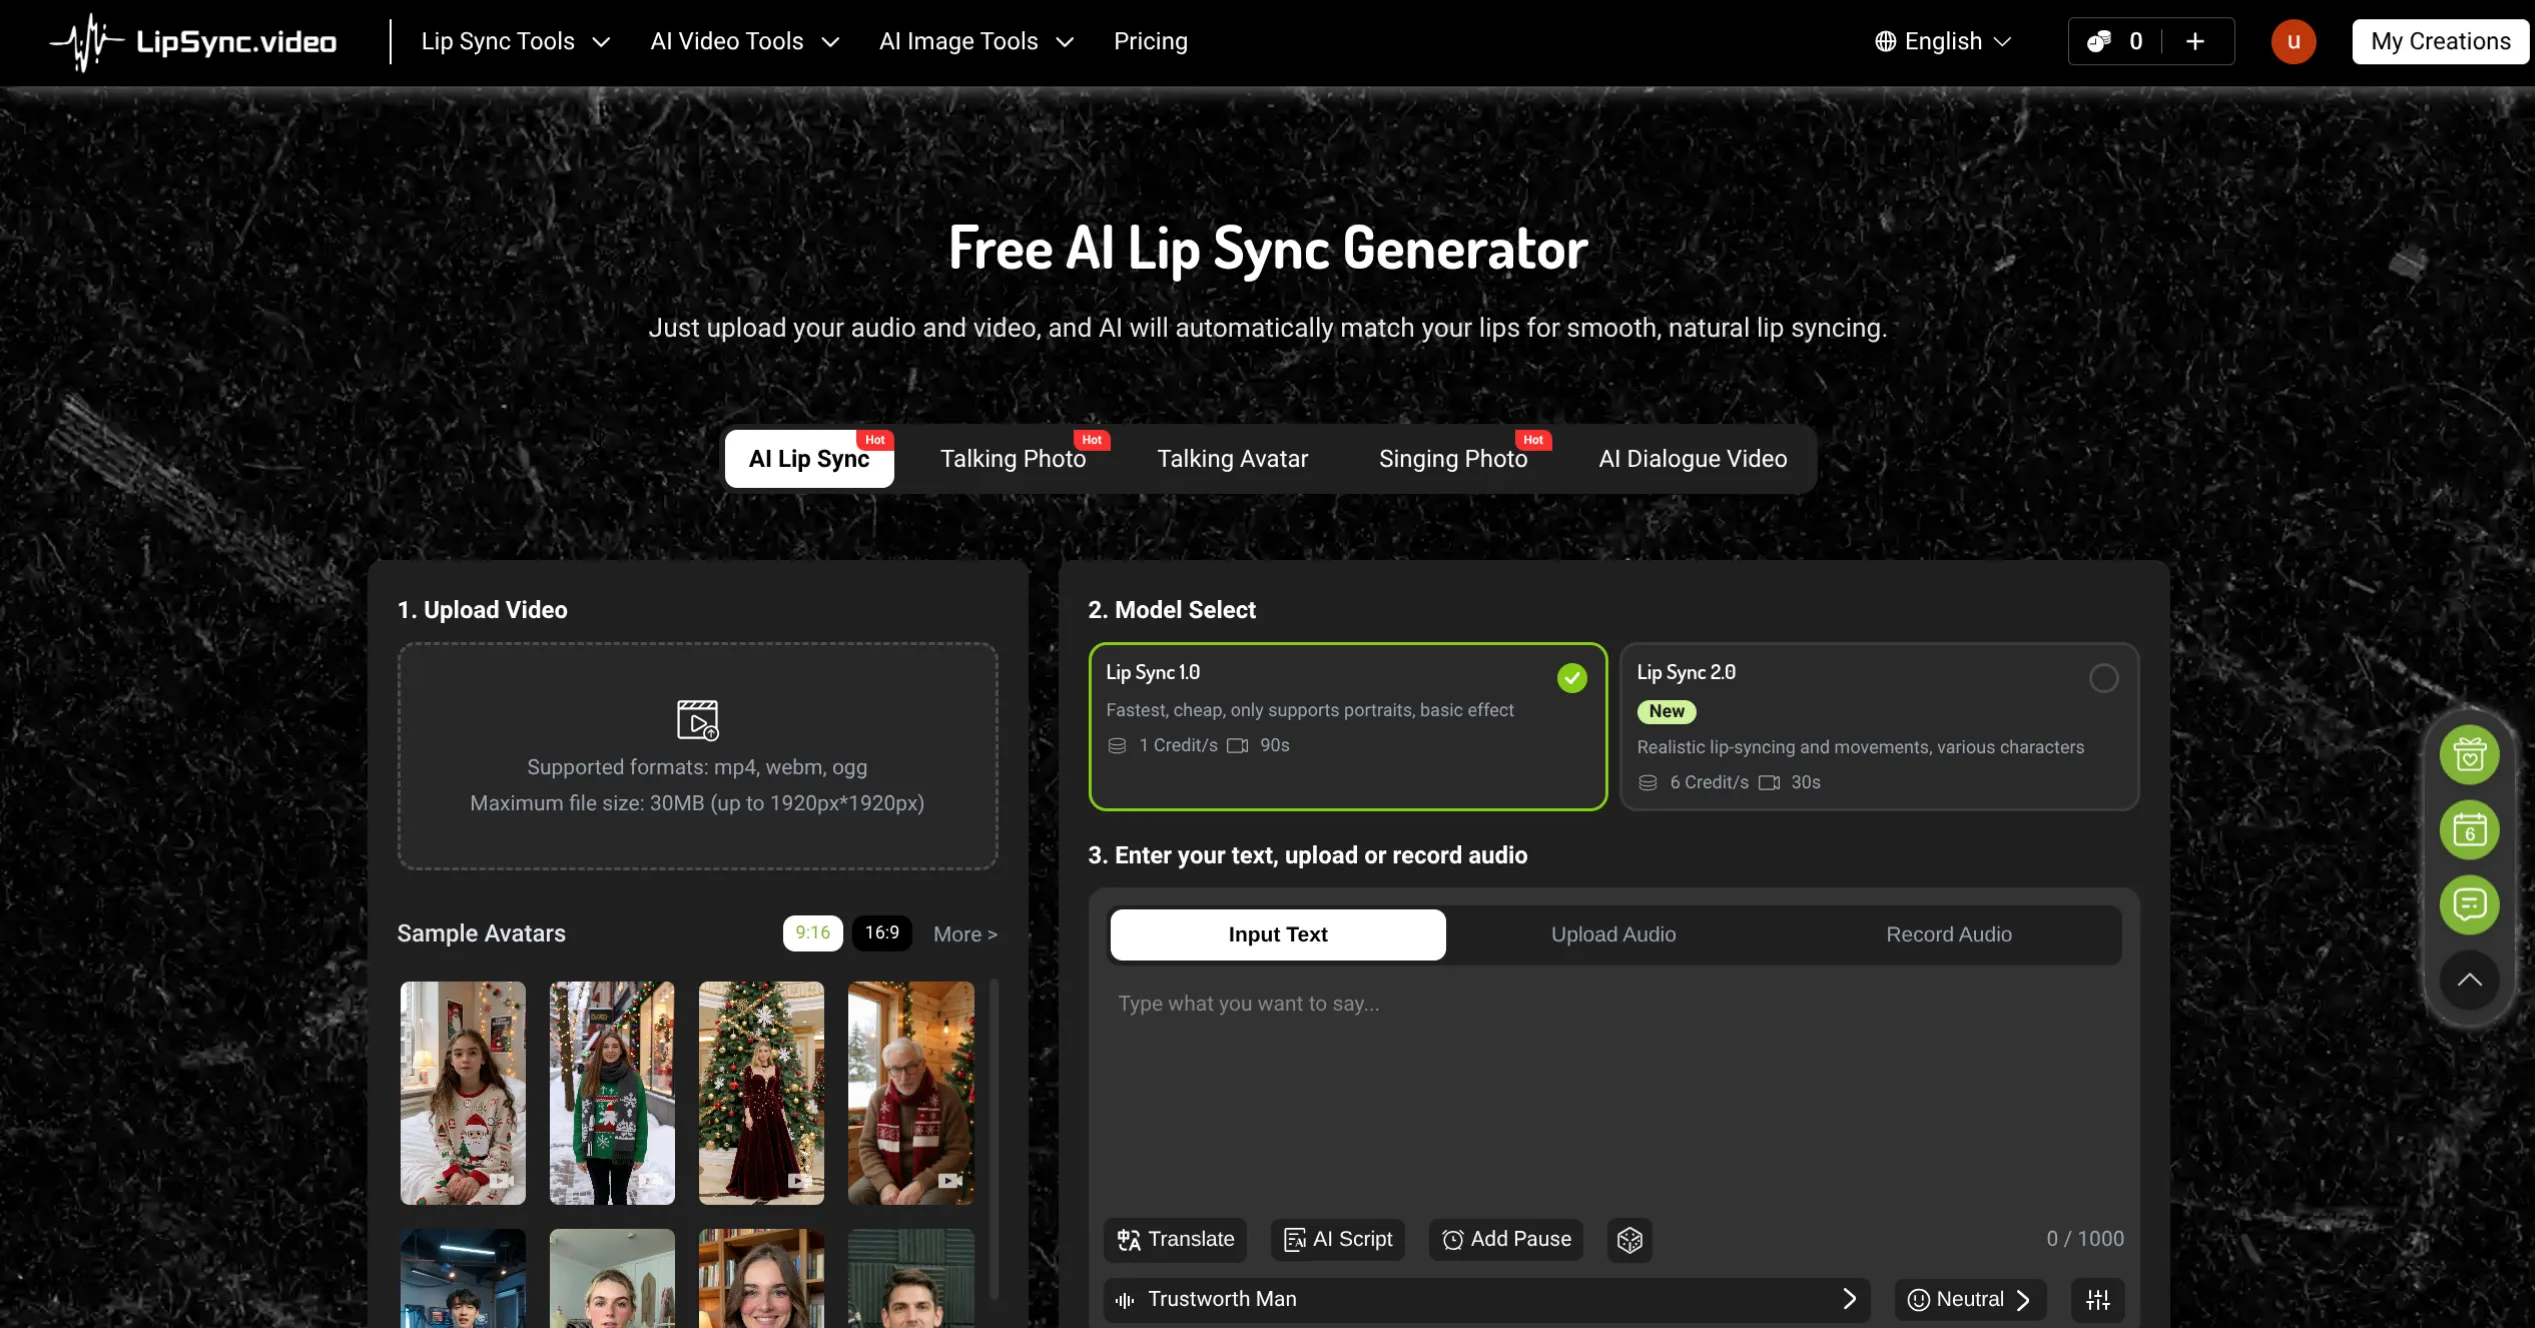Open the English language selector
Screen dimensions: 2535x1328
[1941, 41]
